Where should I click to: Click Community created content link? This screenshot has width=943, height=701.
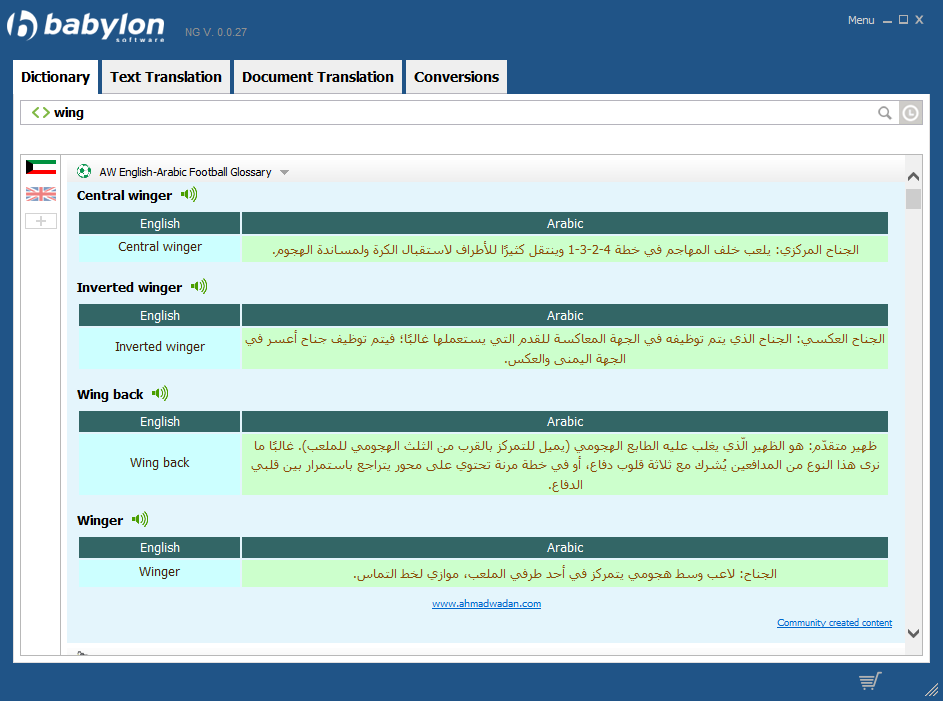click(x=834, y=623)
